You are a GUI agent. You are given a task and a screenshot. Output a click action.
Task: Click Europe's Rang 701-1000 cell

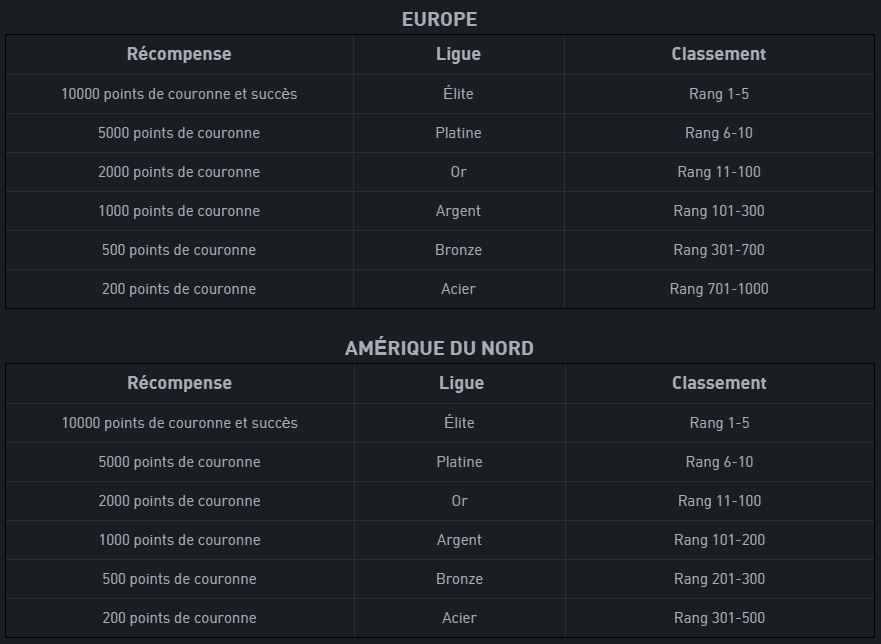(719, 289)
